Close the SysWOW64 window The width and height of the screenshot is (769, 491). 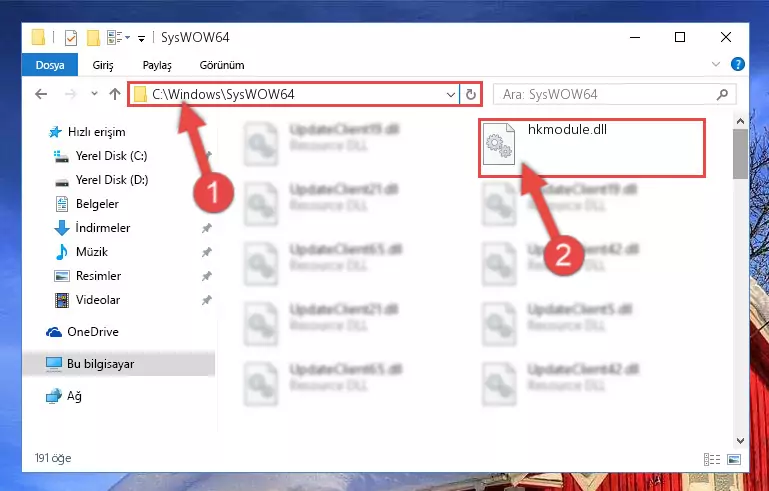pos(726,37)
